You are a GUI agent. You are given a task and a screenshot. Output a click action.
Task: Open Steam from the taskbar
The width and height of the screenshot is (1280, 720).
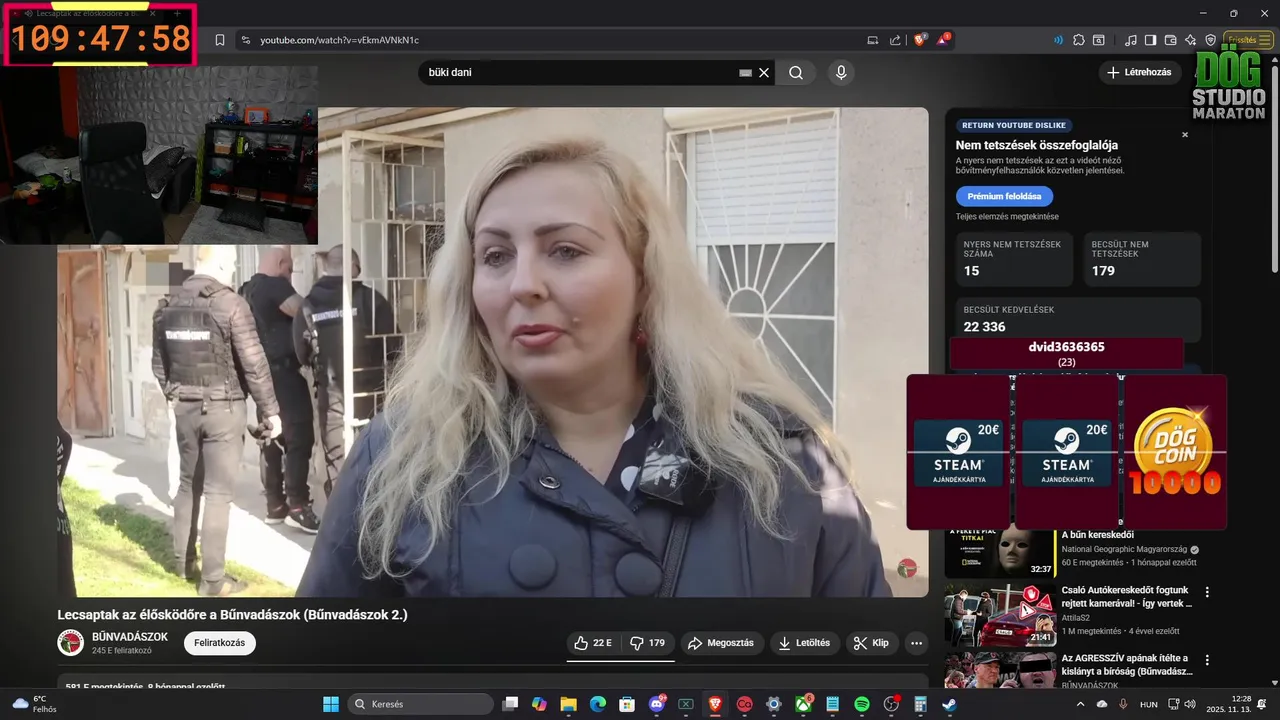coord(949,704)
